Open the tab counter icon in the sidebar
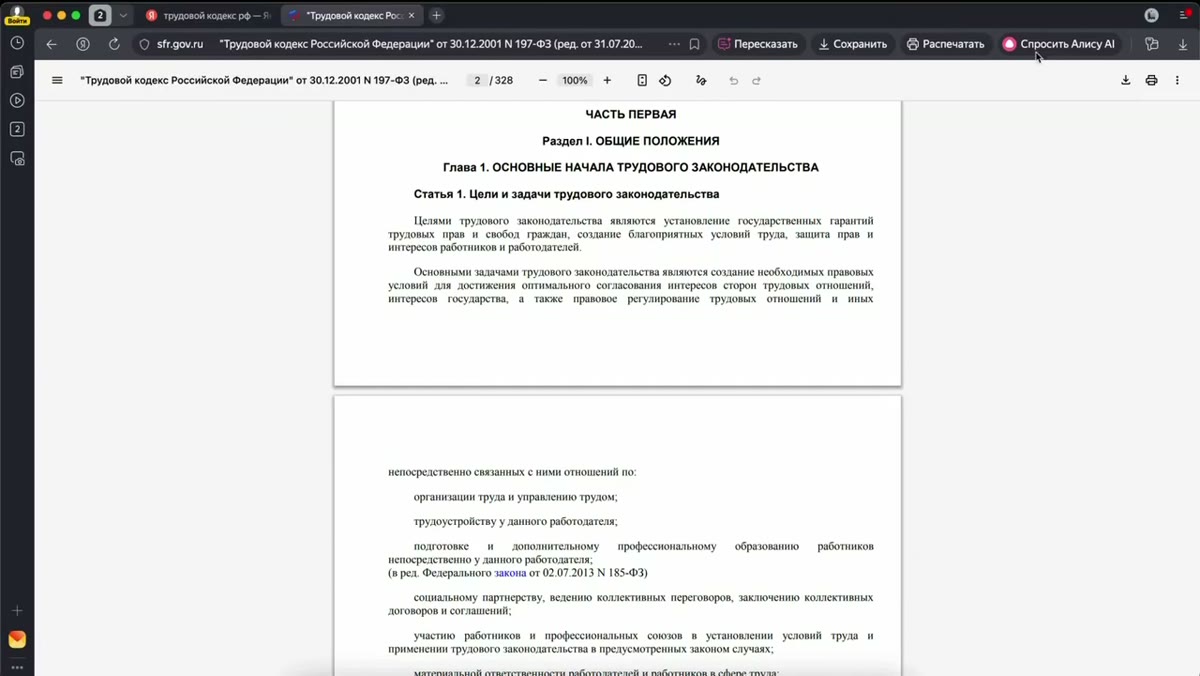Image resolution: width=1200 pixels, height=676 pixels. tap(17, 129)
